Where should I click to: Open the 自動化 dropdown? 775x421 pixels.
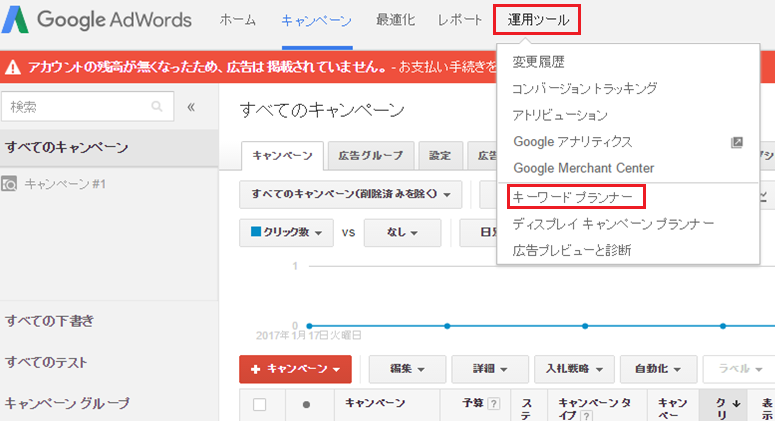pos(658,369)
